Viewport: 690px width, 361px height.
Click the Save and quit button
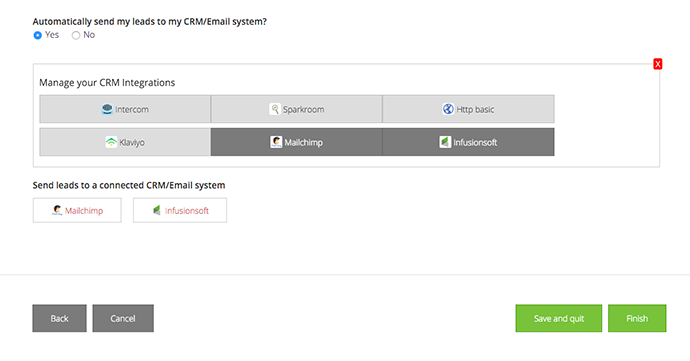(559, 318)
